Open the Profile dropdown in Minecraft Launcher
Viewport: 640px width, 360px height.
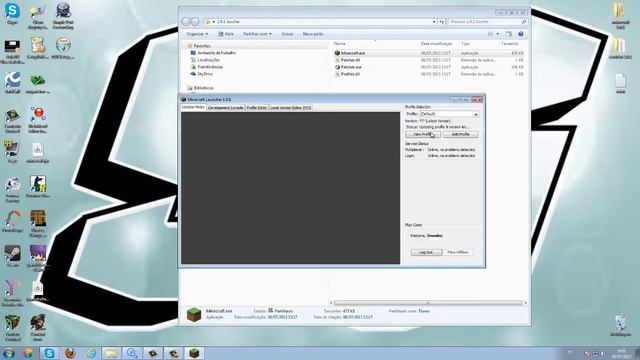pyautogui.click(x=449, y=114)
